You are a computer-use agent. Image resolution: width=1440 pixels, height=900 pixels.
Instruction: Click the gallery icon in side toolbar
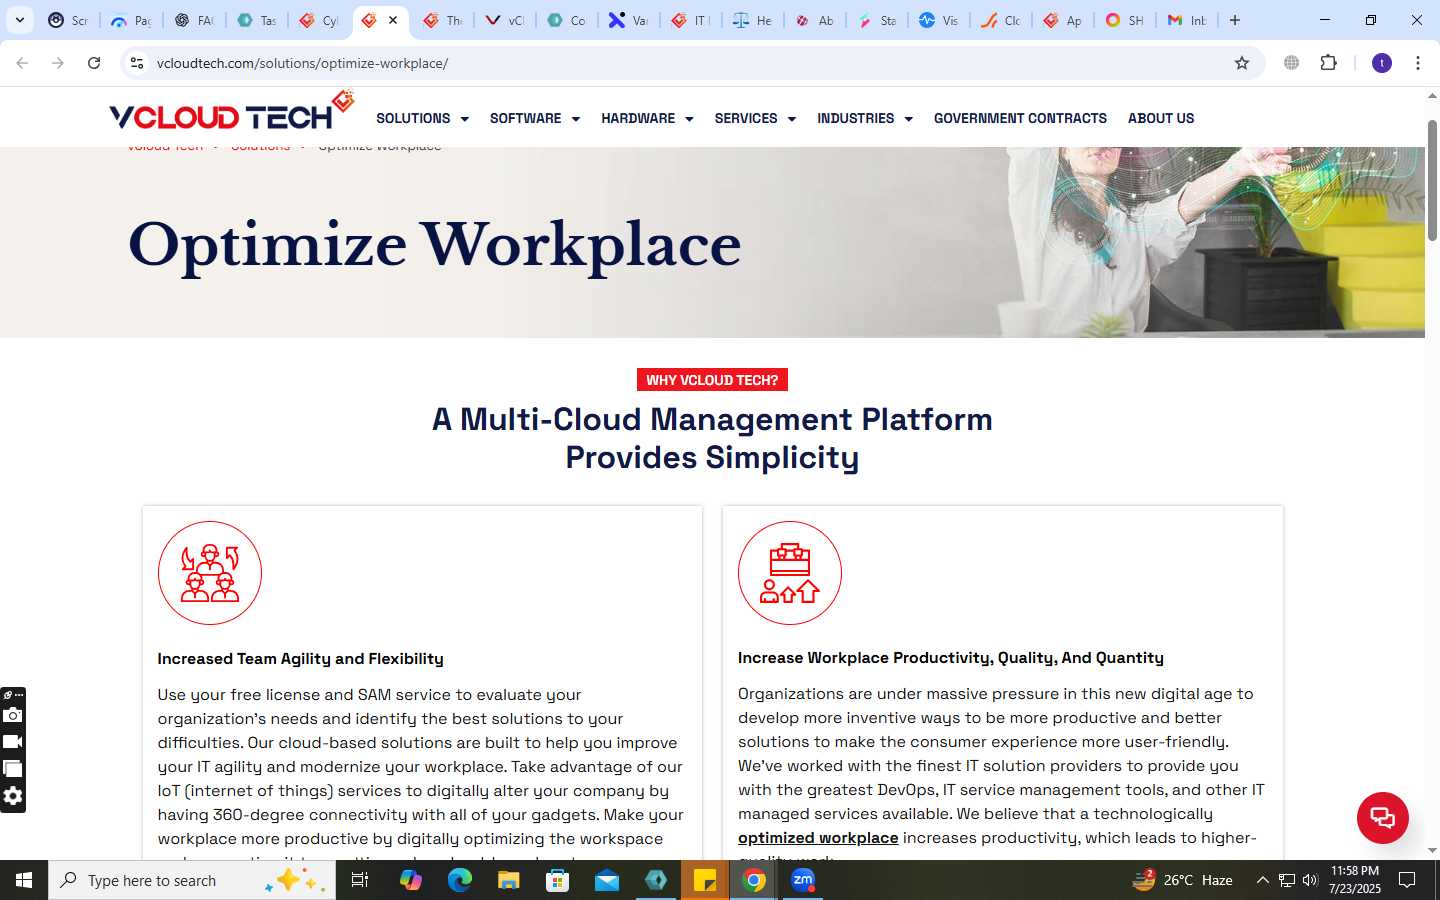click(x=13, y=769)
